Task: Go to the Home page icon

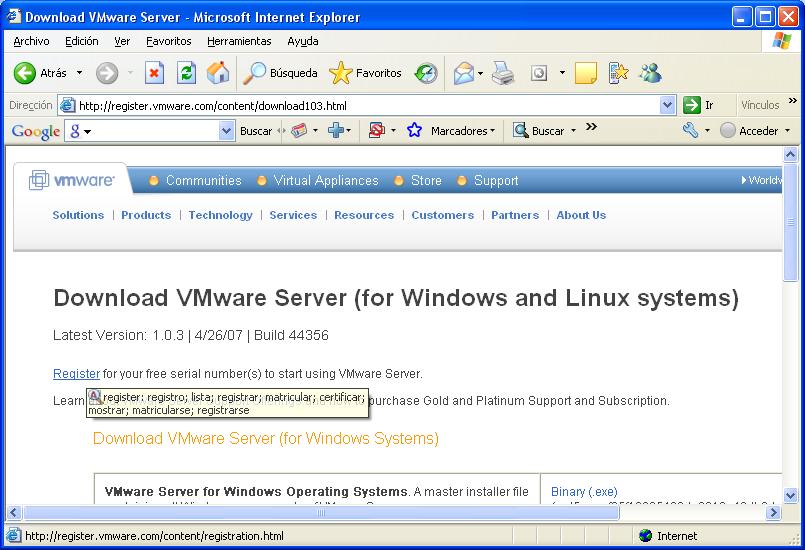Action: [217, 73]
